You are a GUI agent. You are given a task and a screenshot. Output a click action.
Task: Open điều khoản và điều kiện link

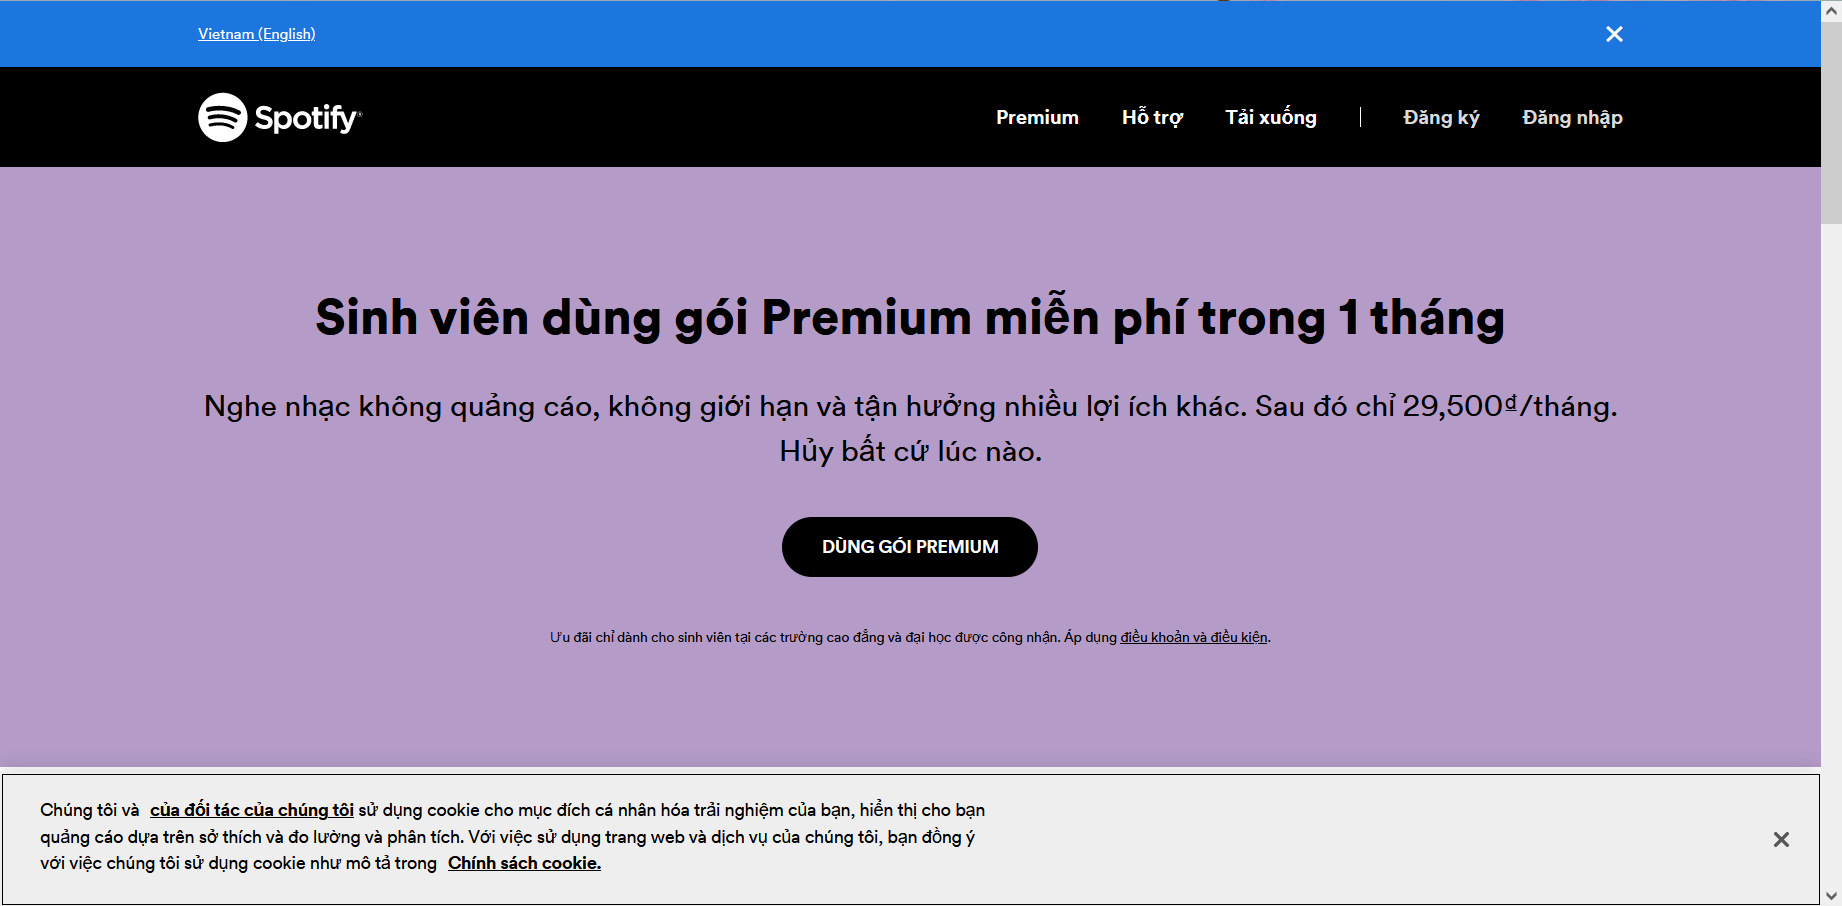[x=1194, y=637]
